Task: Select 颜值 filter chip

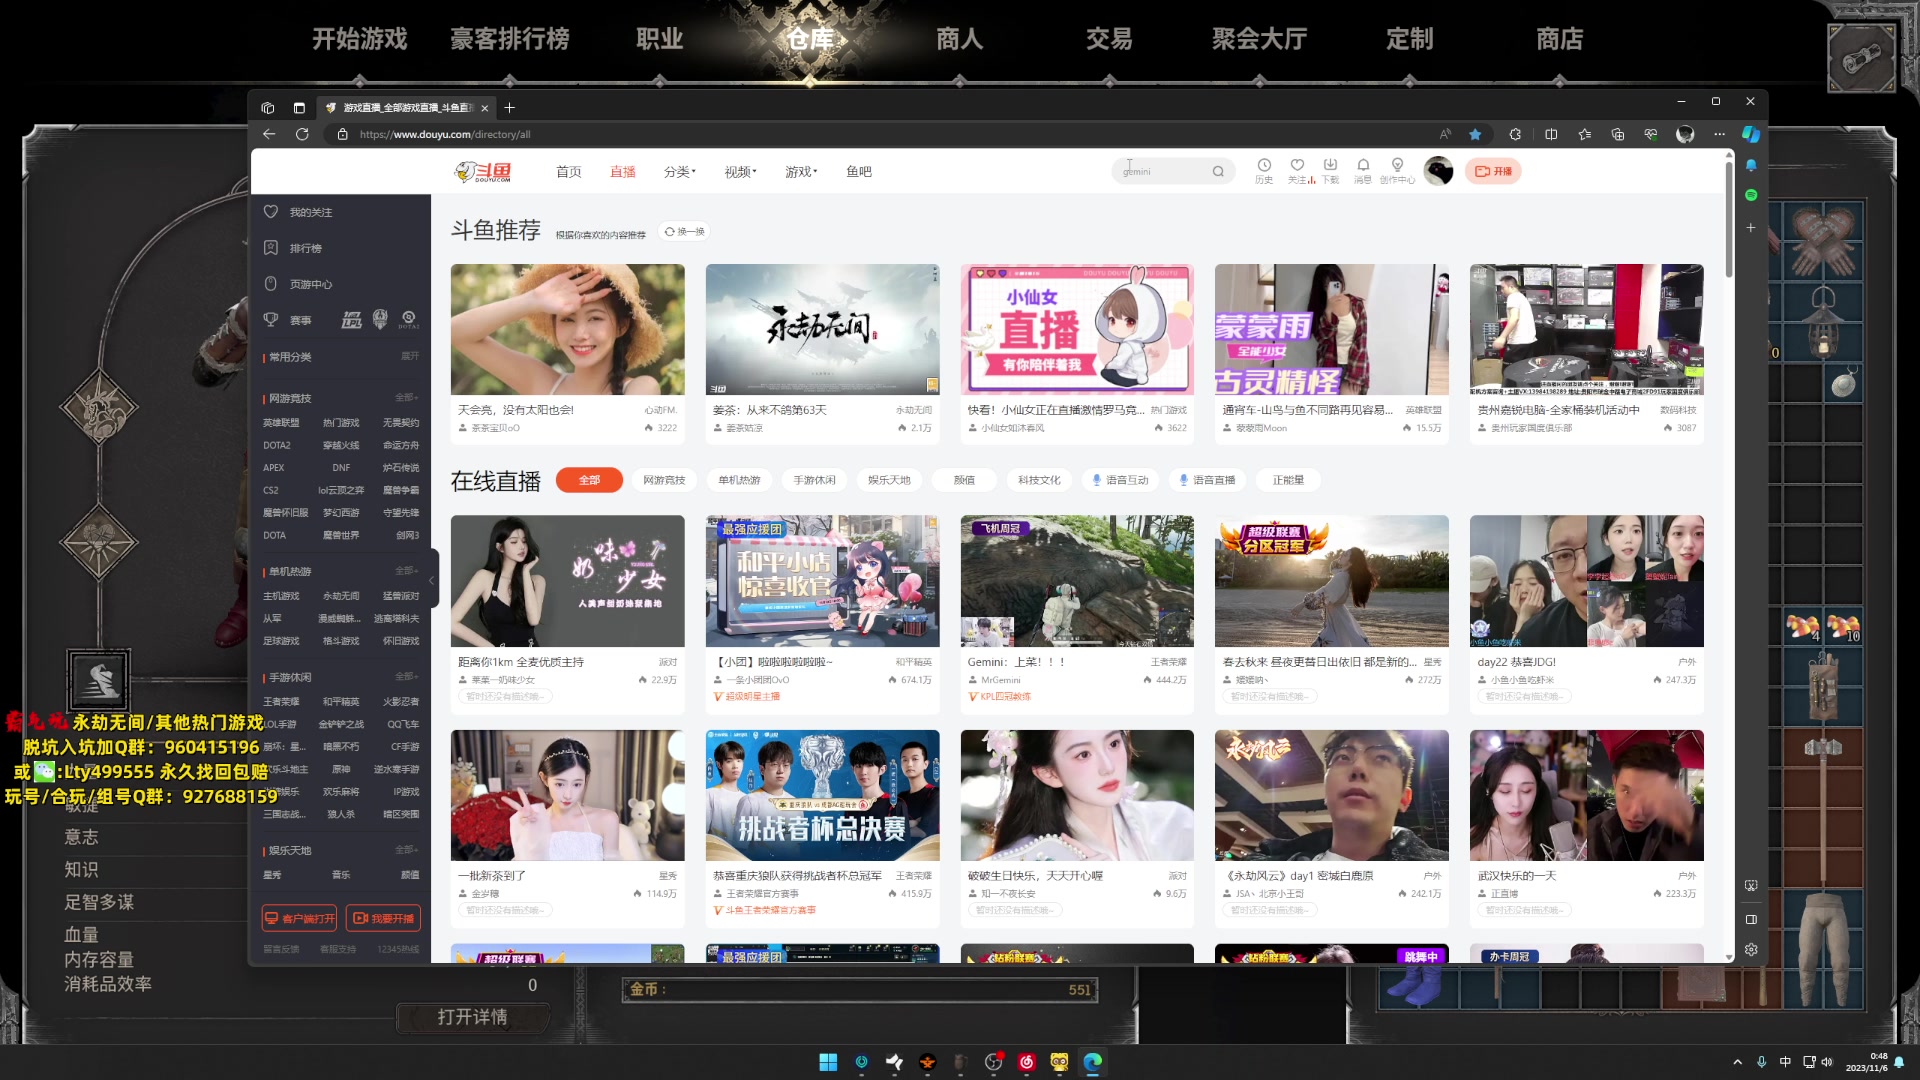Action: [964, 480]
